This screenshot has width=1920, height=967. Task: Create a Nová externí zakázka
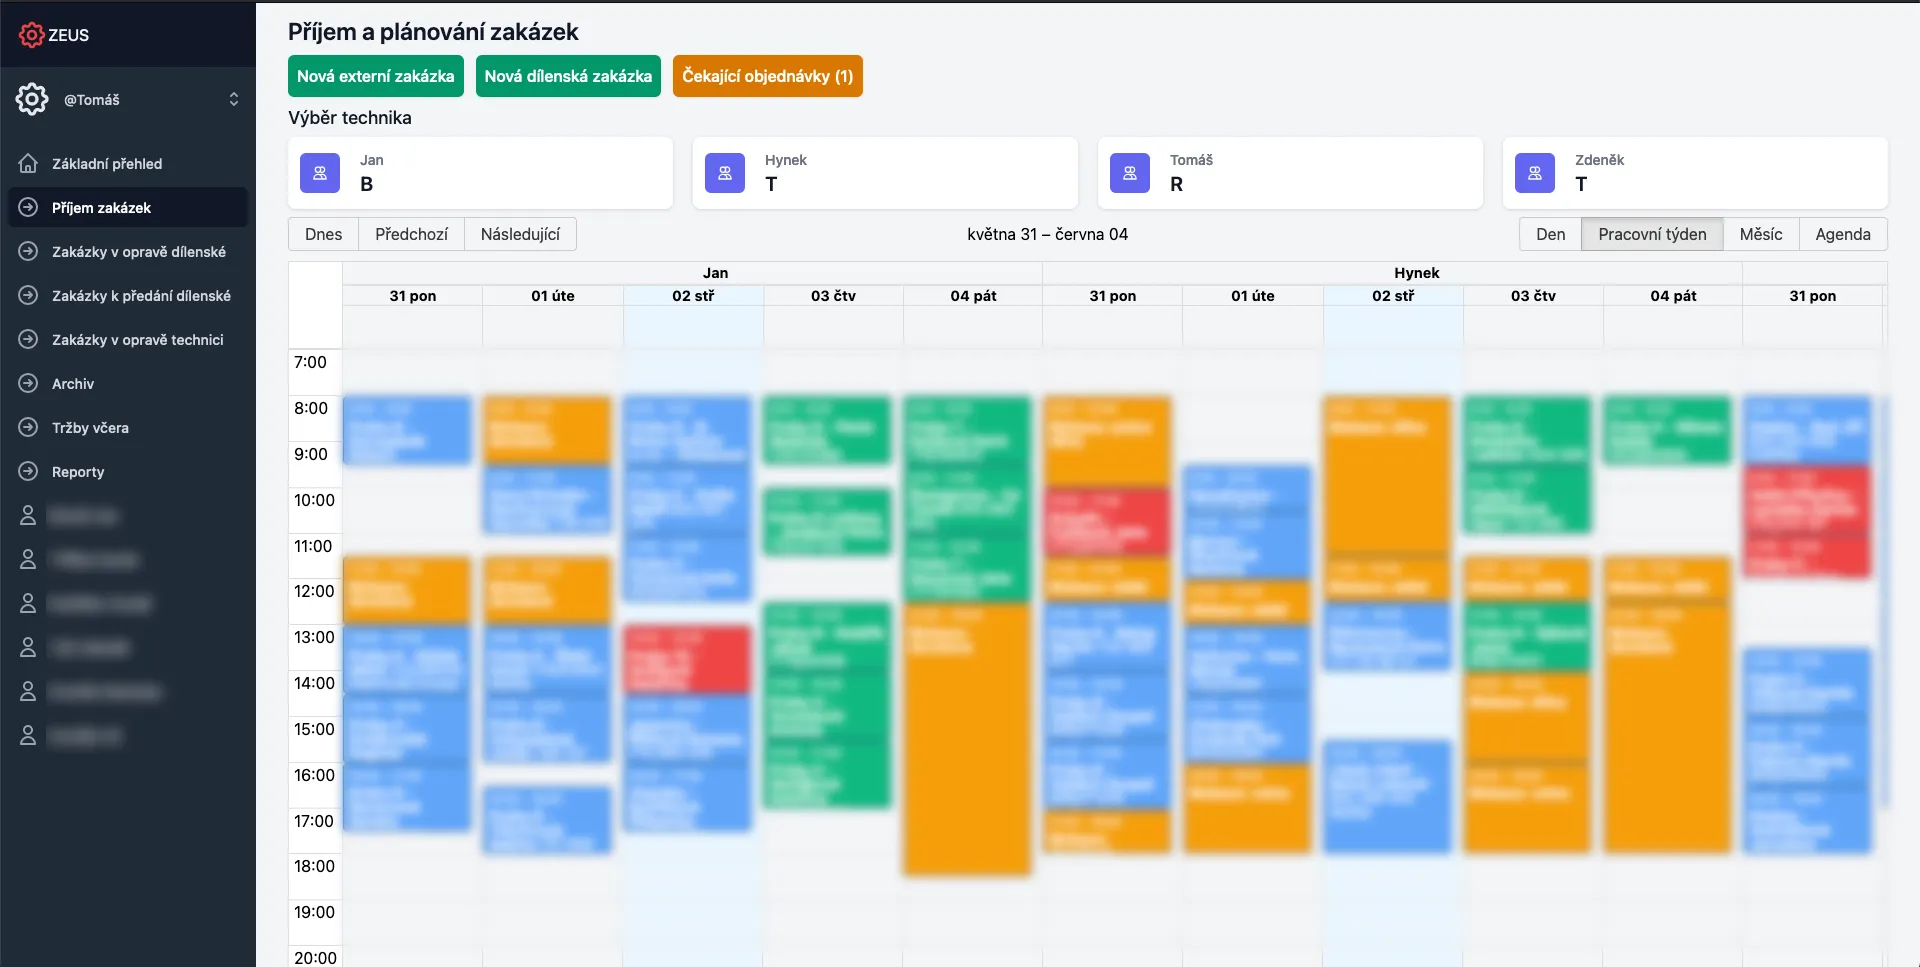coord(376,76)
